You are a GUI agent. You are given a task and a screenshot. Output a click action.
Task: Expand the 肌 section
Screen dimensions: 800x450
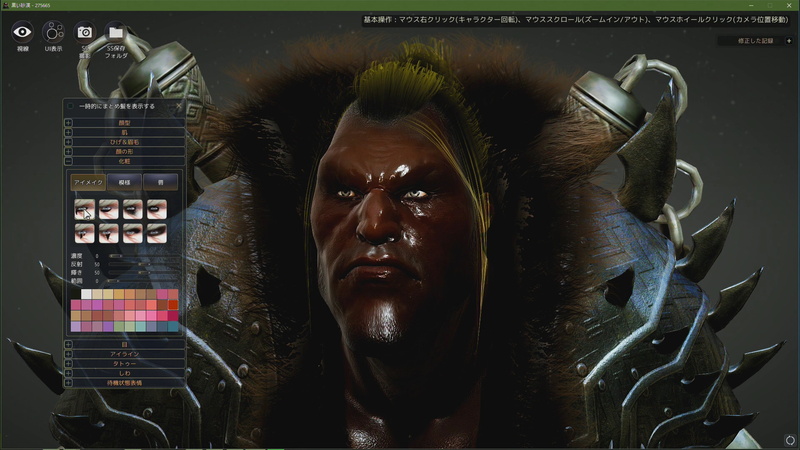pyautogui.click(x=124, y=133)
